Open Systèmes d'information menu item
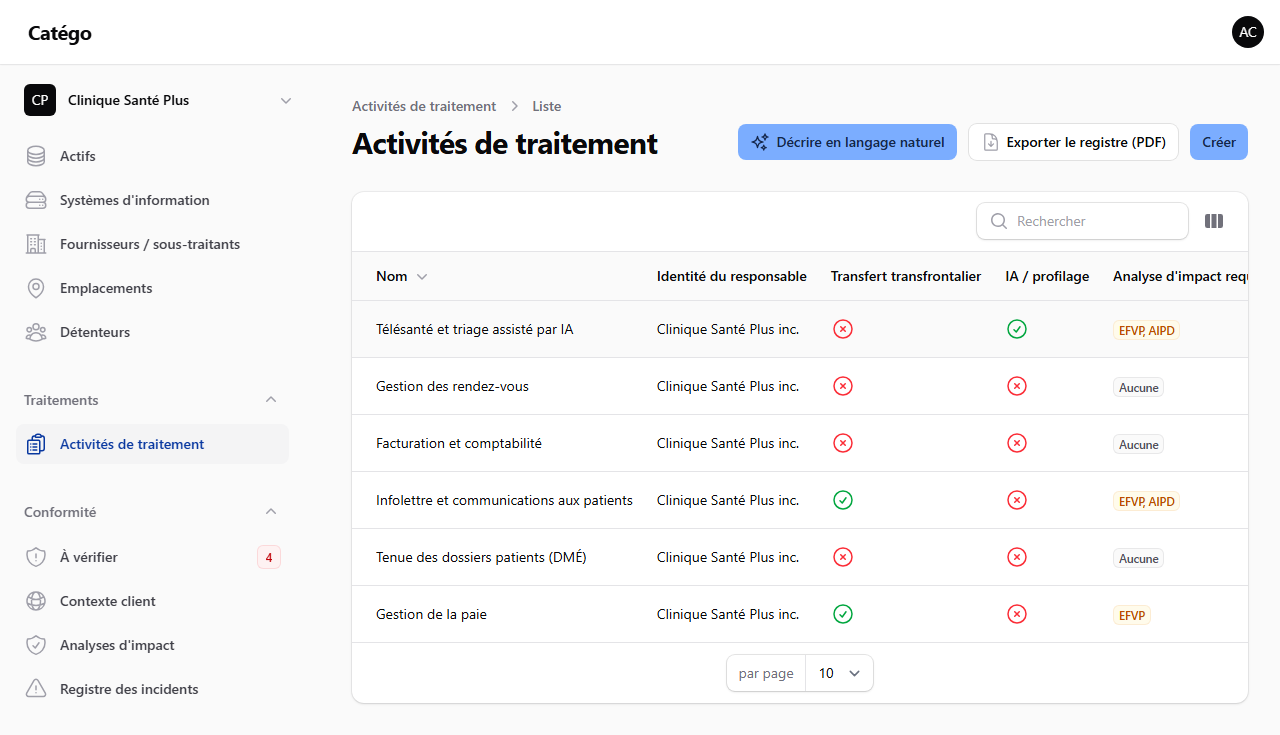Screen dimensions: 1280x735 [x=152, y=200]
